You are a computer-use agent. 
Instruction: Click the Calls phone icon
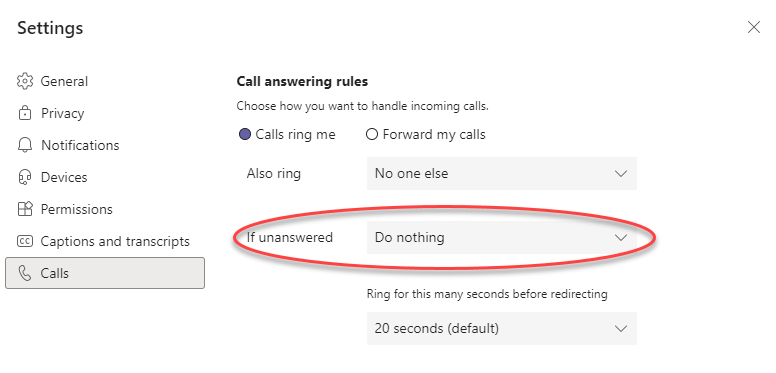25,273
